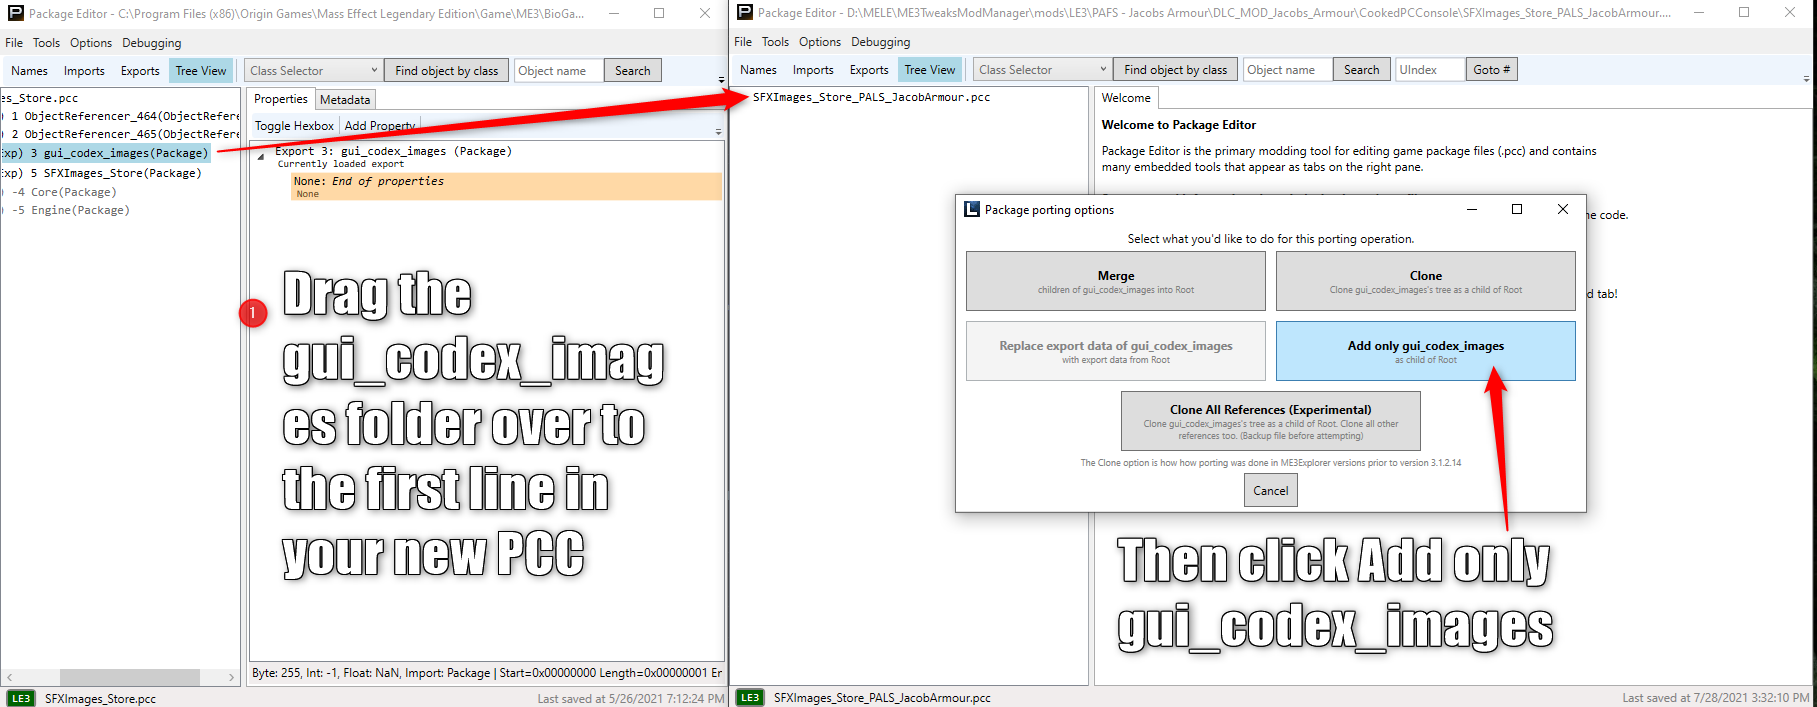Open the Properties tab

point(281,99)
